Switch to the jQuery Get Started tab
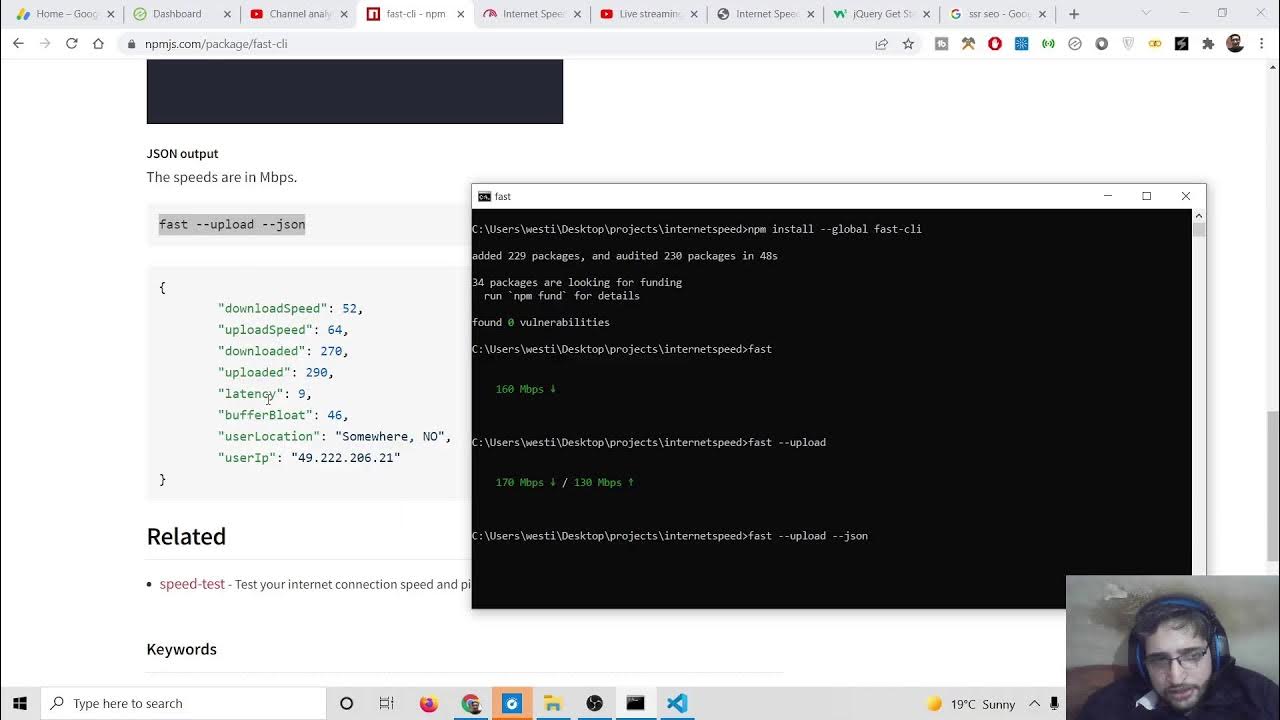This screenshot has height=720, width=1280. tap(883, 14)
